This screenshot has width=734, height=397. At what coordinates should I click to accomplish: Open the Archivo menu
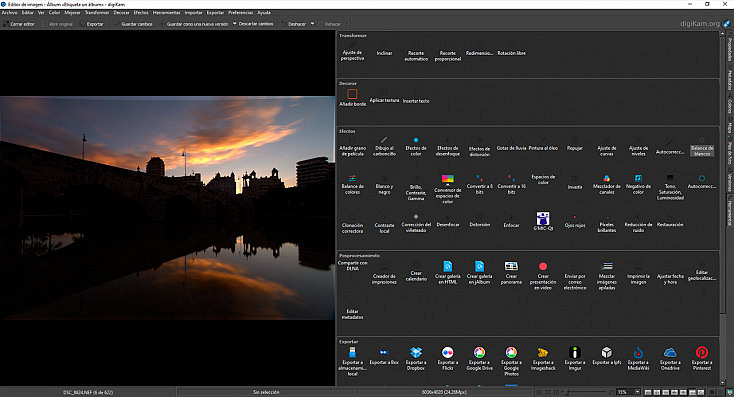click(x=9, y=13)
